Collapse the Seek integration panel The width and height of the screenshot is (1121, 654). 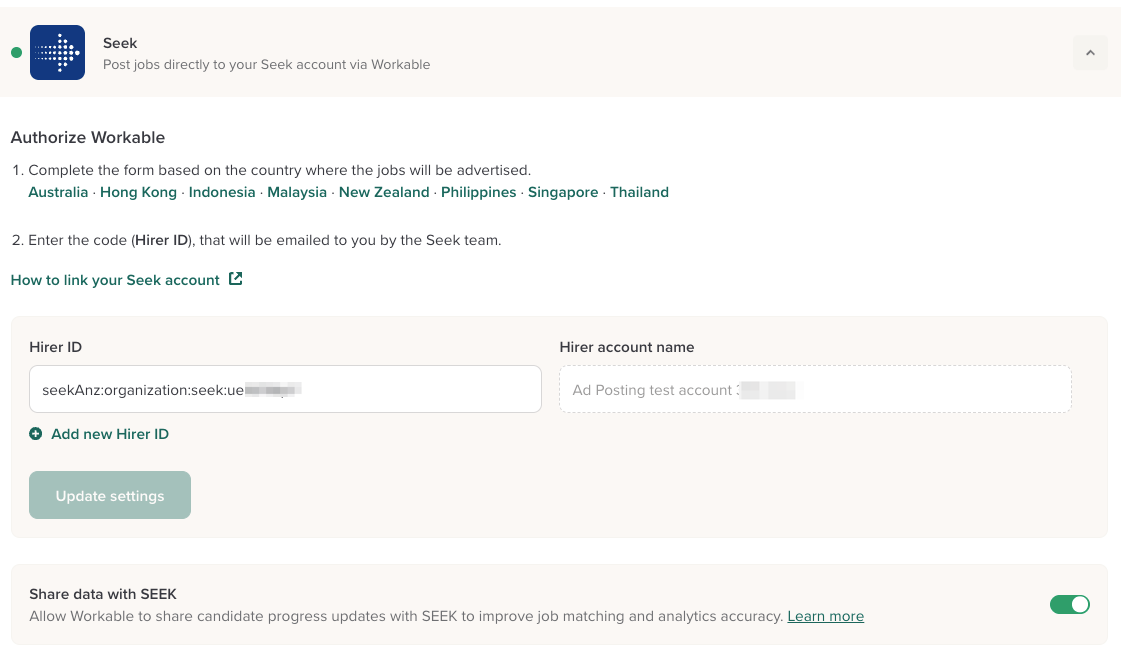(1090, 53)
